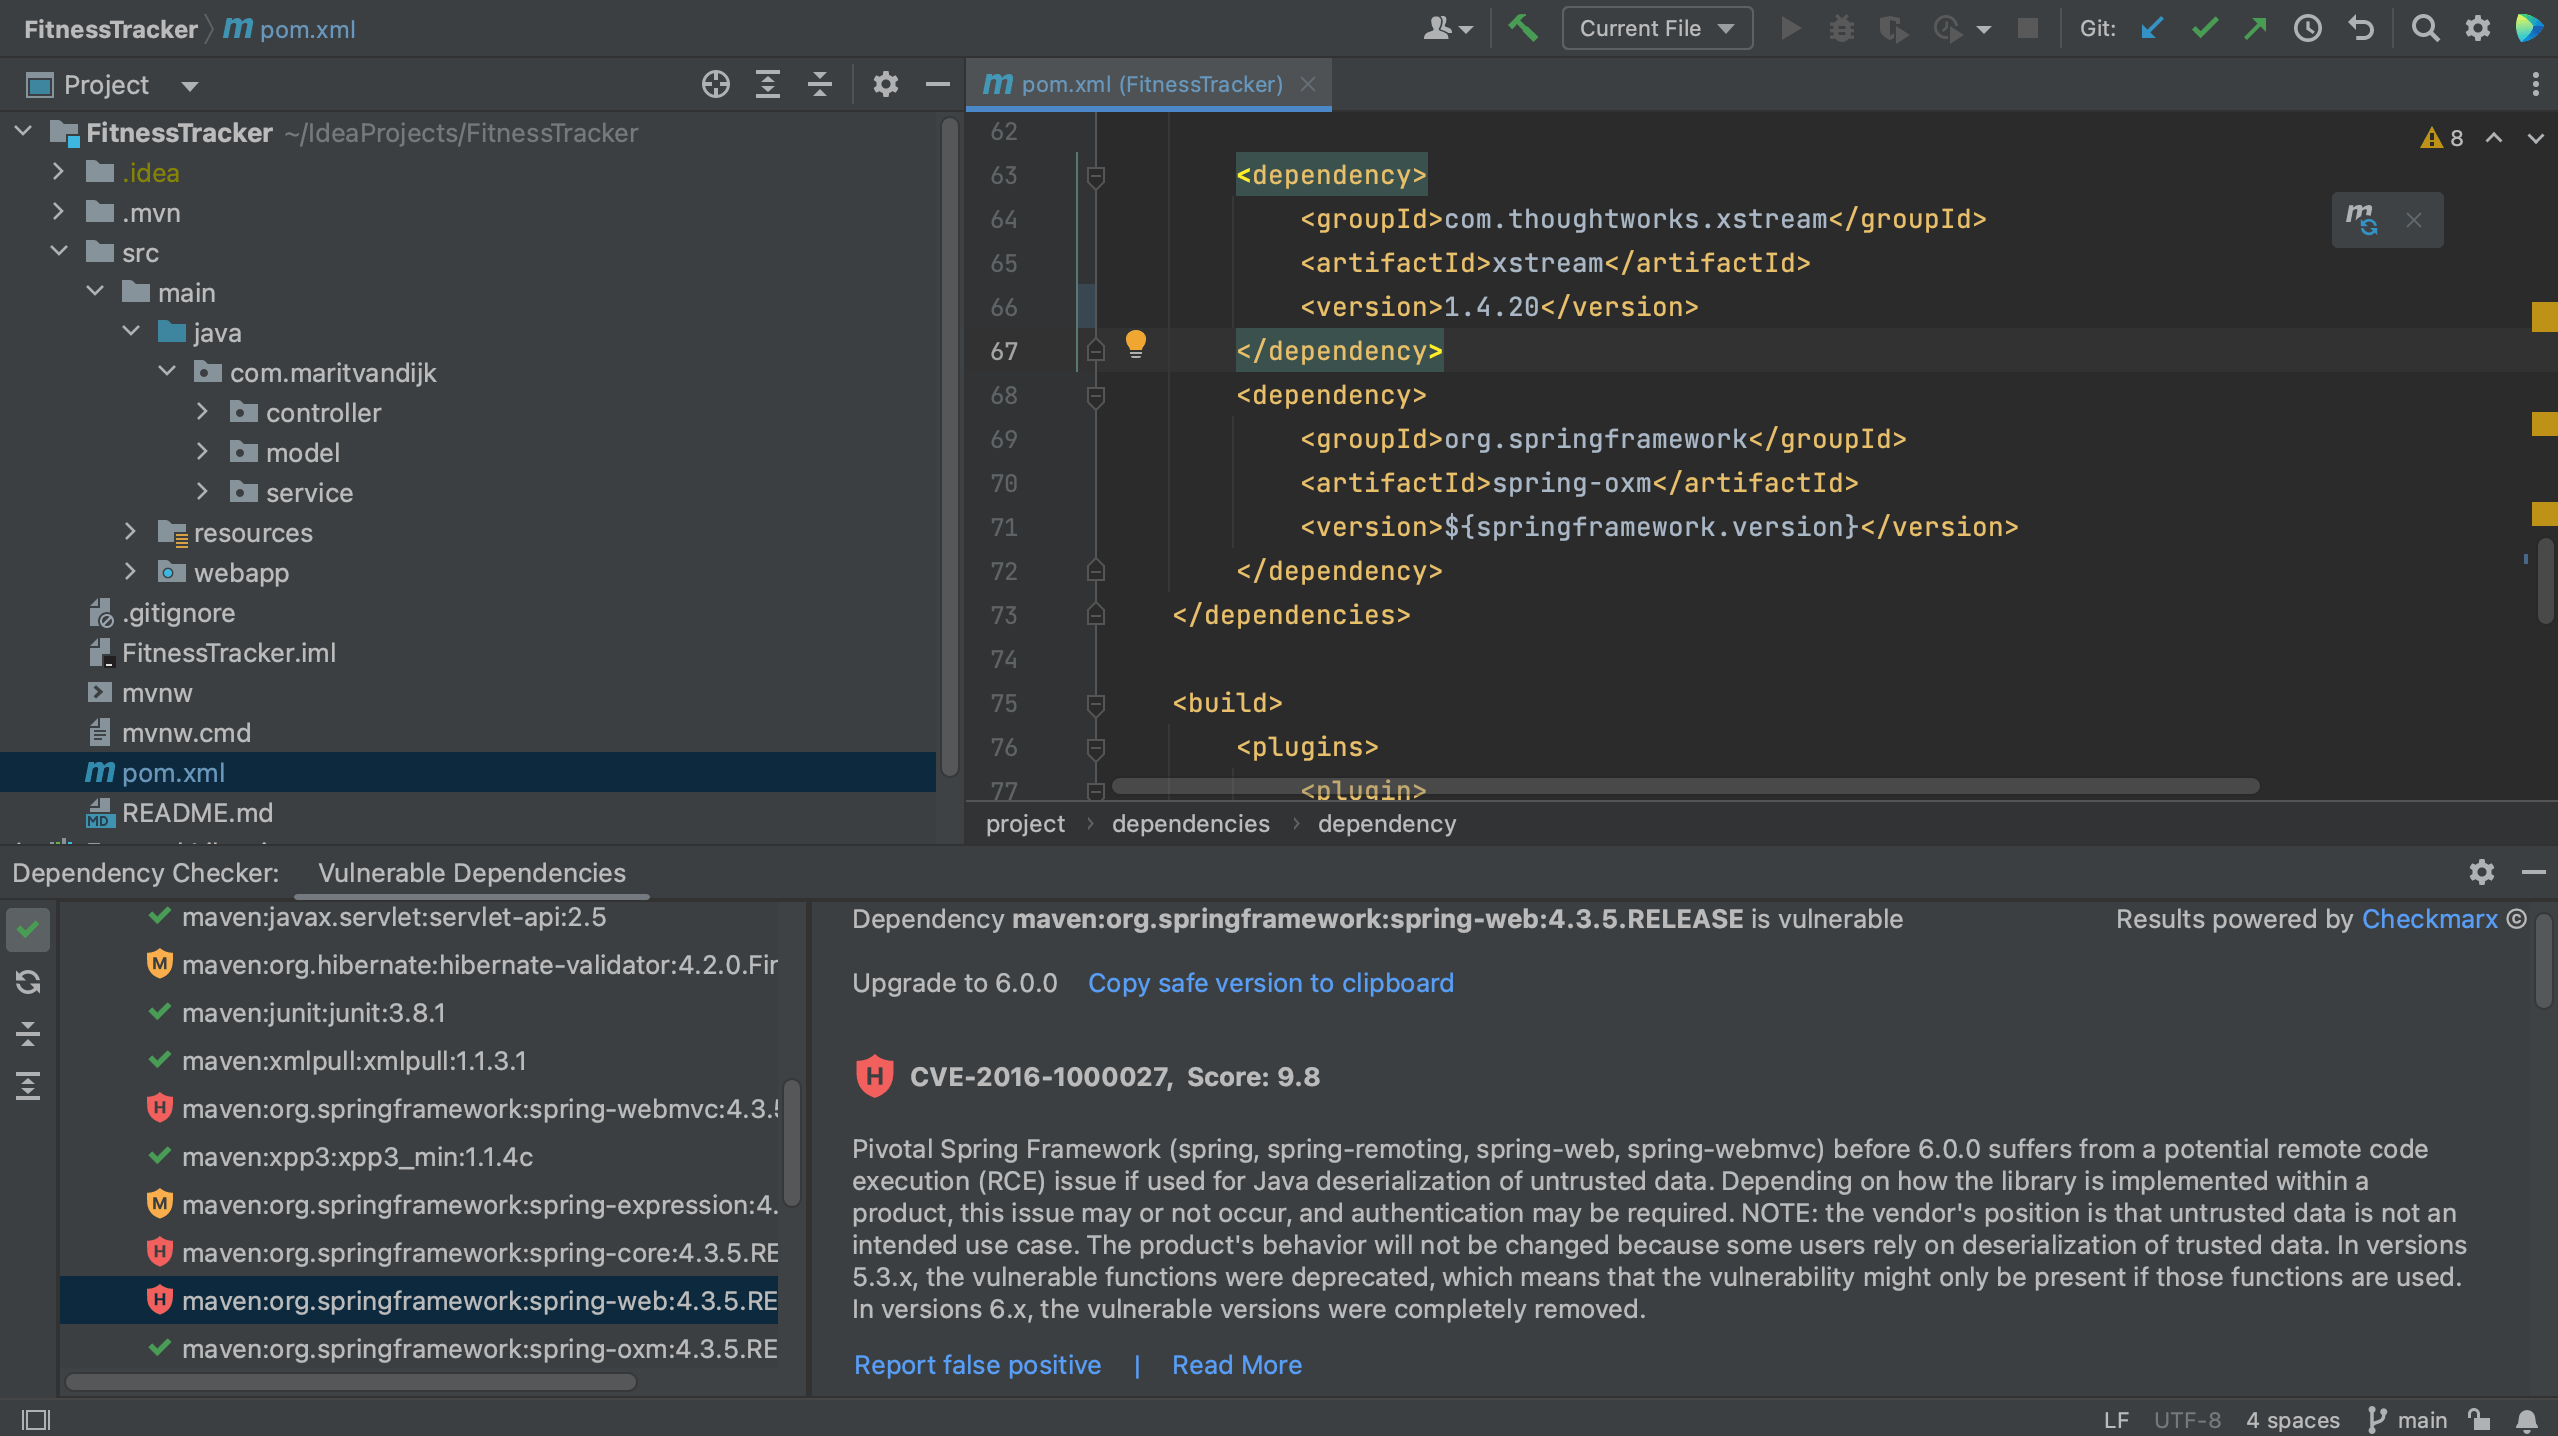The height and width of the screenshot is (1436, 2558).
Task: Click the Read More link for CVE-2016-1000027
Action: point(1237,1364)
